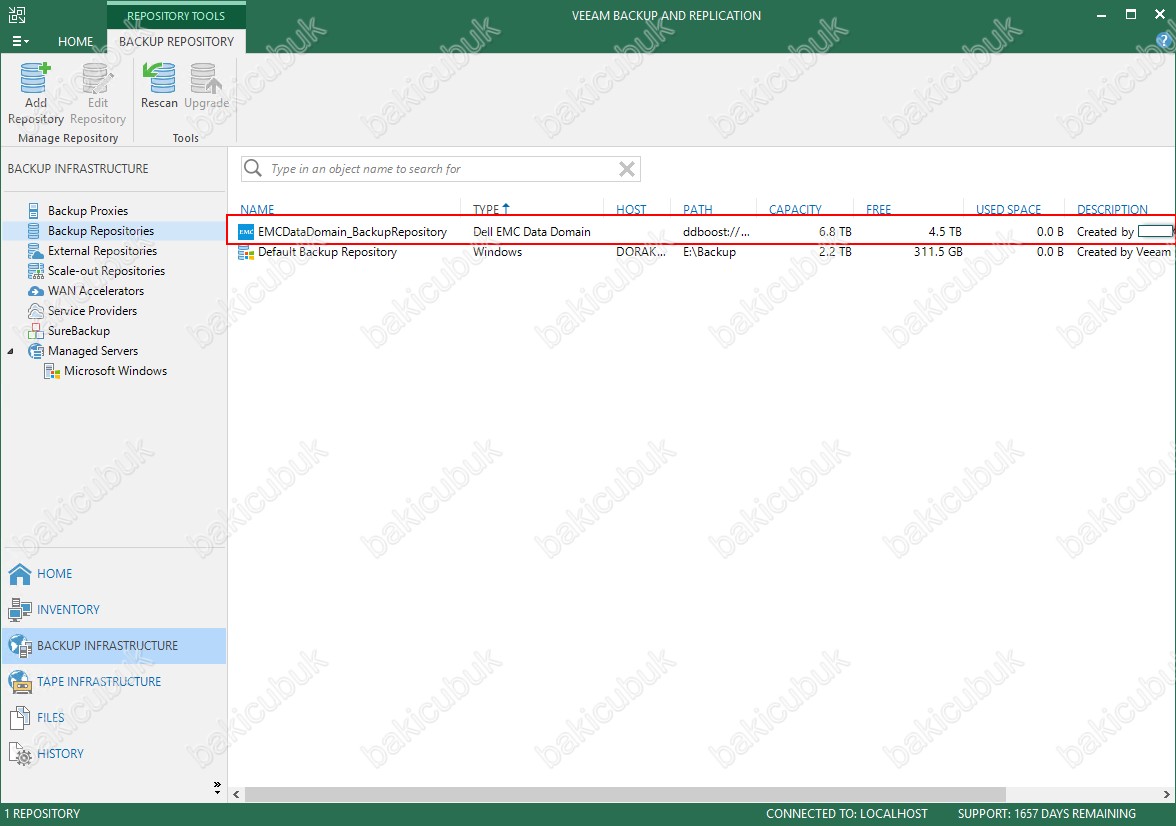Click the External Repositories icon
Screen dimensions: 1176x826
34,251
